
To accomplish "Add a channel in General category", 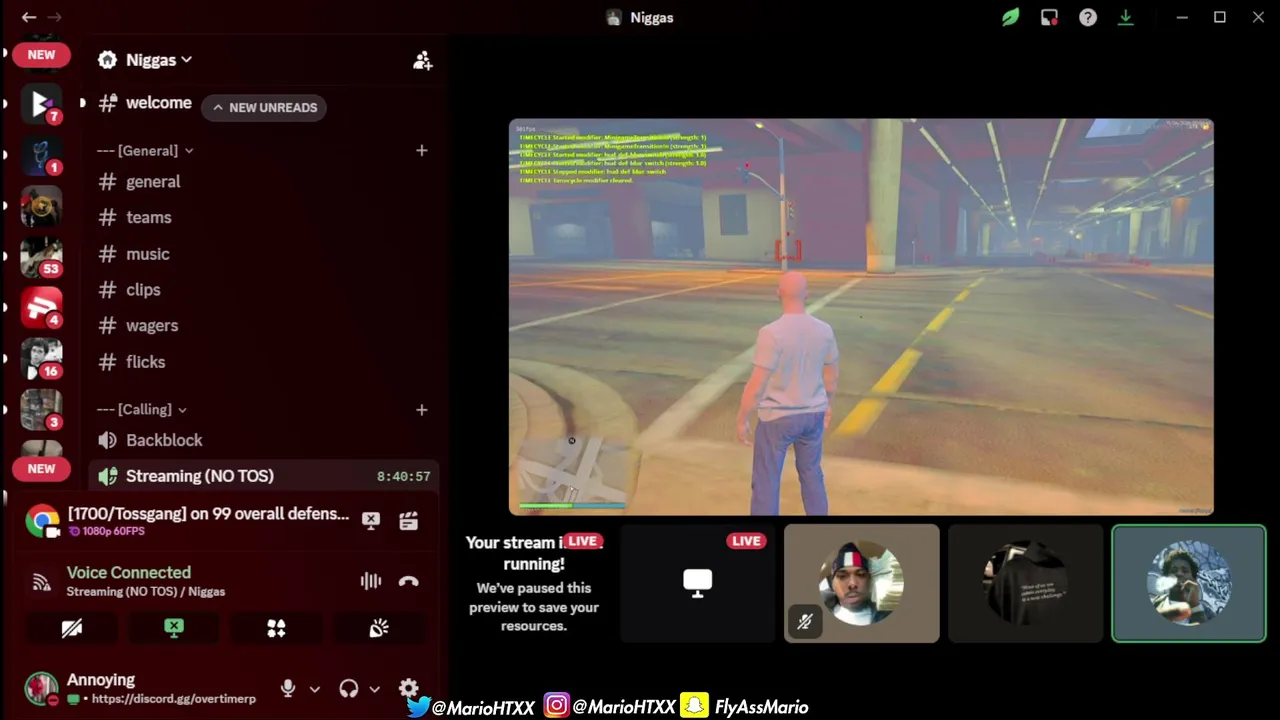I will (421, 150).
